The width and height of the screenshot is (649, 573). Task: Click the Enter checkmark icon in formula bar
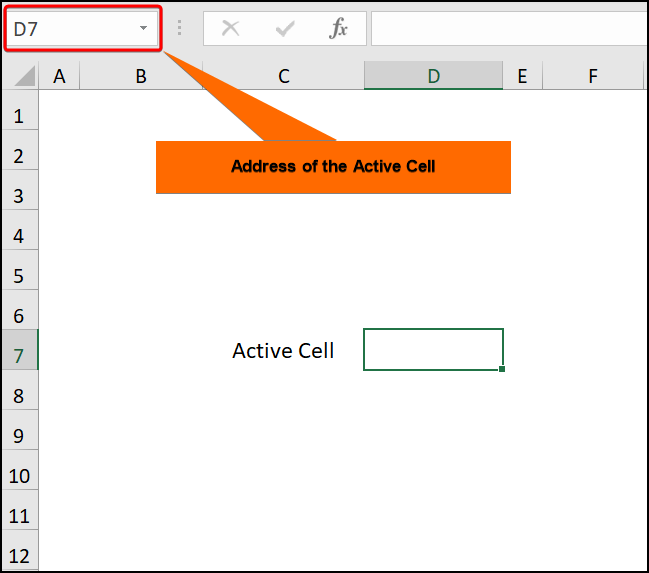pyautogui.click(x=285, y=29)
